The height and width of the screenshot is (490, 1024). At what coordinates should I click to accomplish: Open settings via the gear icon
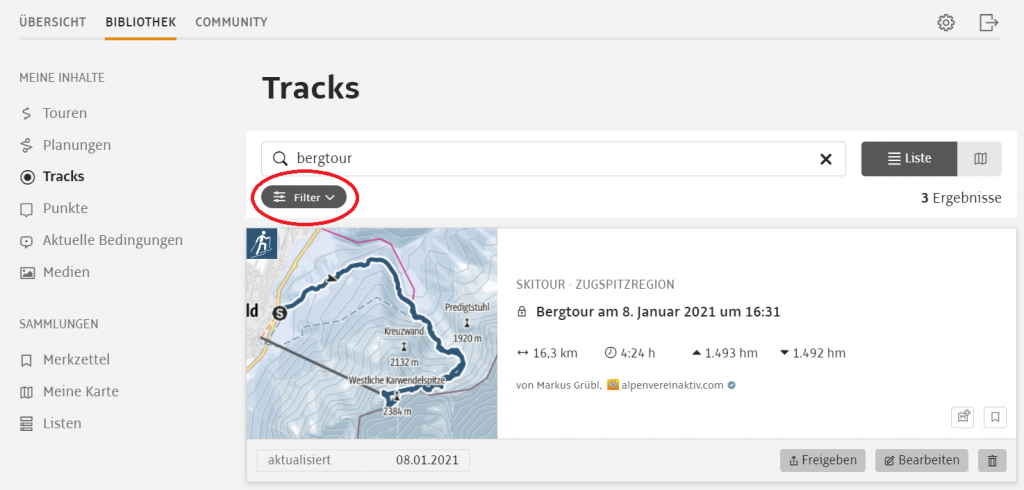coord(946,23)
